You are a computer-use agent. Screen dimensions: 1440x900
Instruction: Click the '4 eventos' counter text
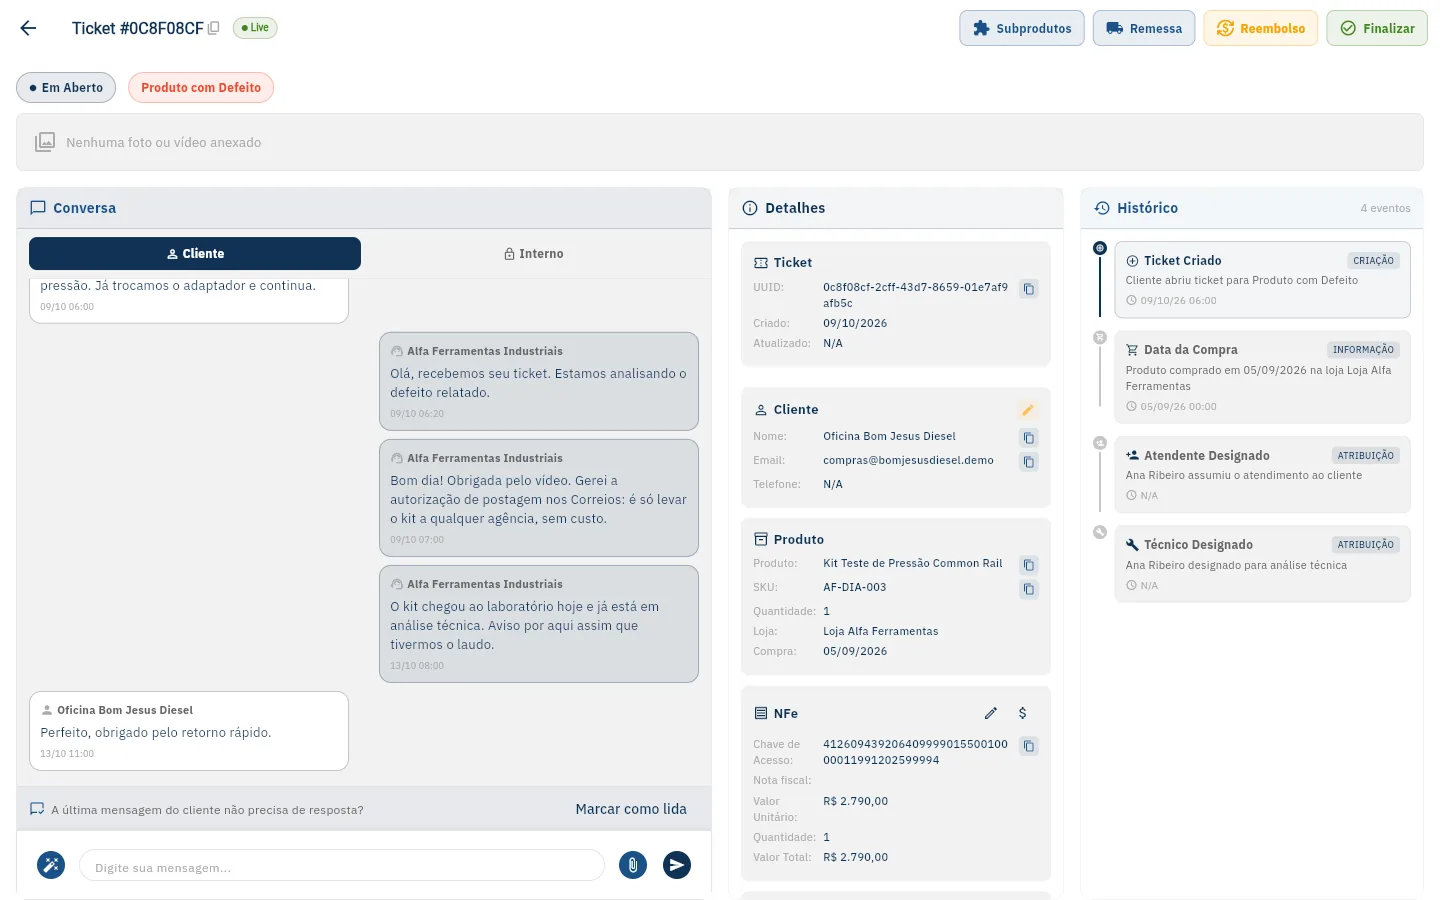[x=1385, y=208]
